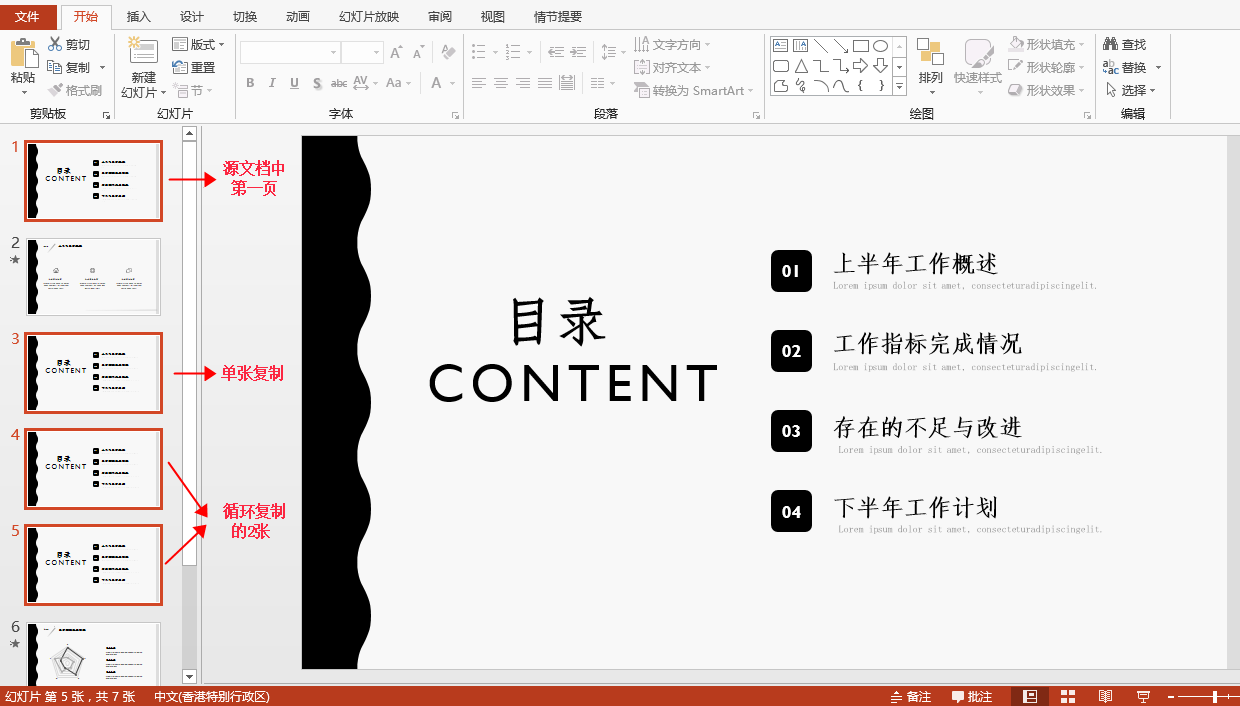Expand the font name combo box
This screenshot has height=706, width=1240.
click(x=333, y=52)
